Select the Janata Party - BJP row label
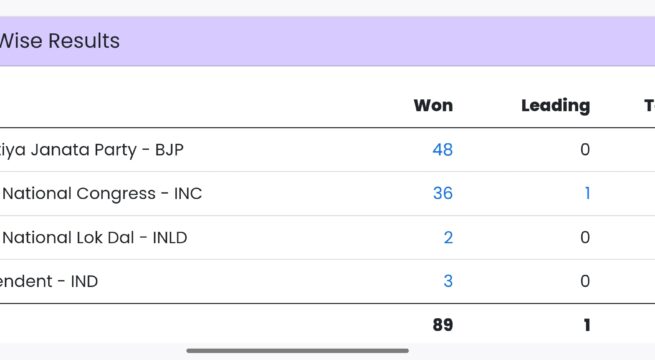This screenshot has height=360, width=655. click(91, 150)
